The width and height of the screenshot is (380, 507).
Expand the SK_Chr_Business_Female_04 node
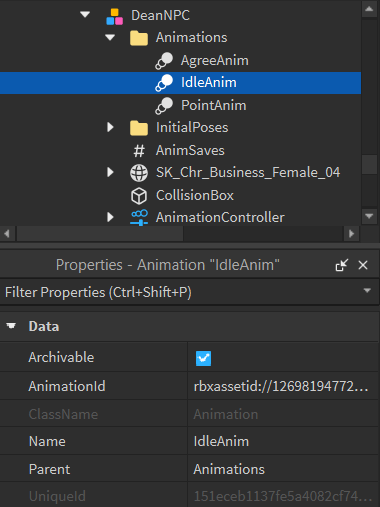pos(110,172)
